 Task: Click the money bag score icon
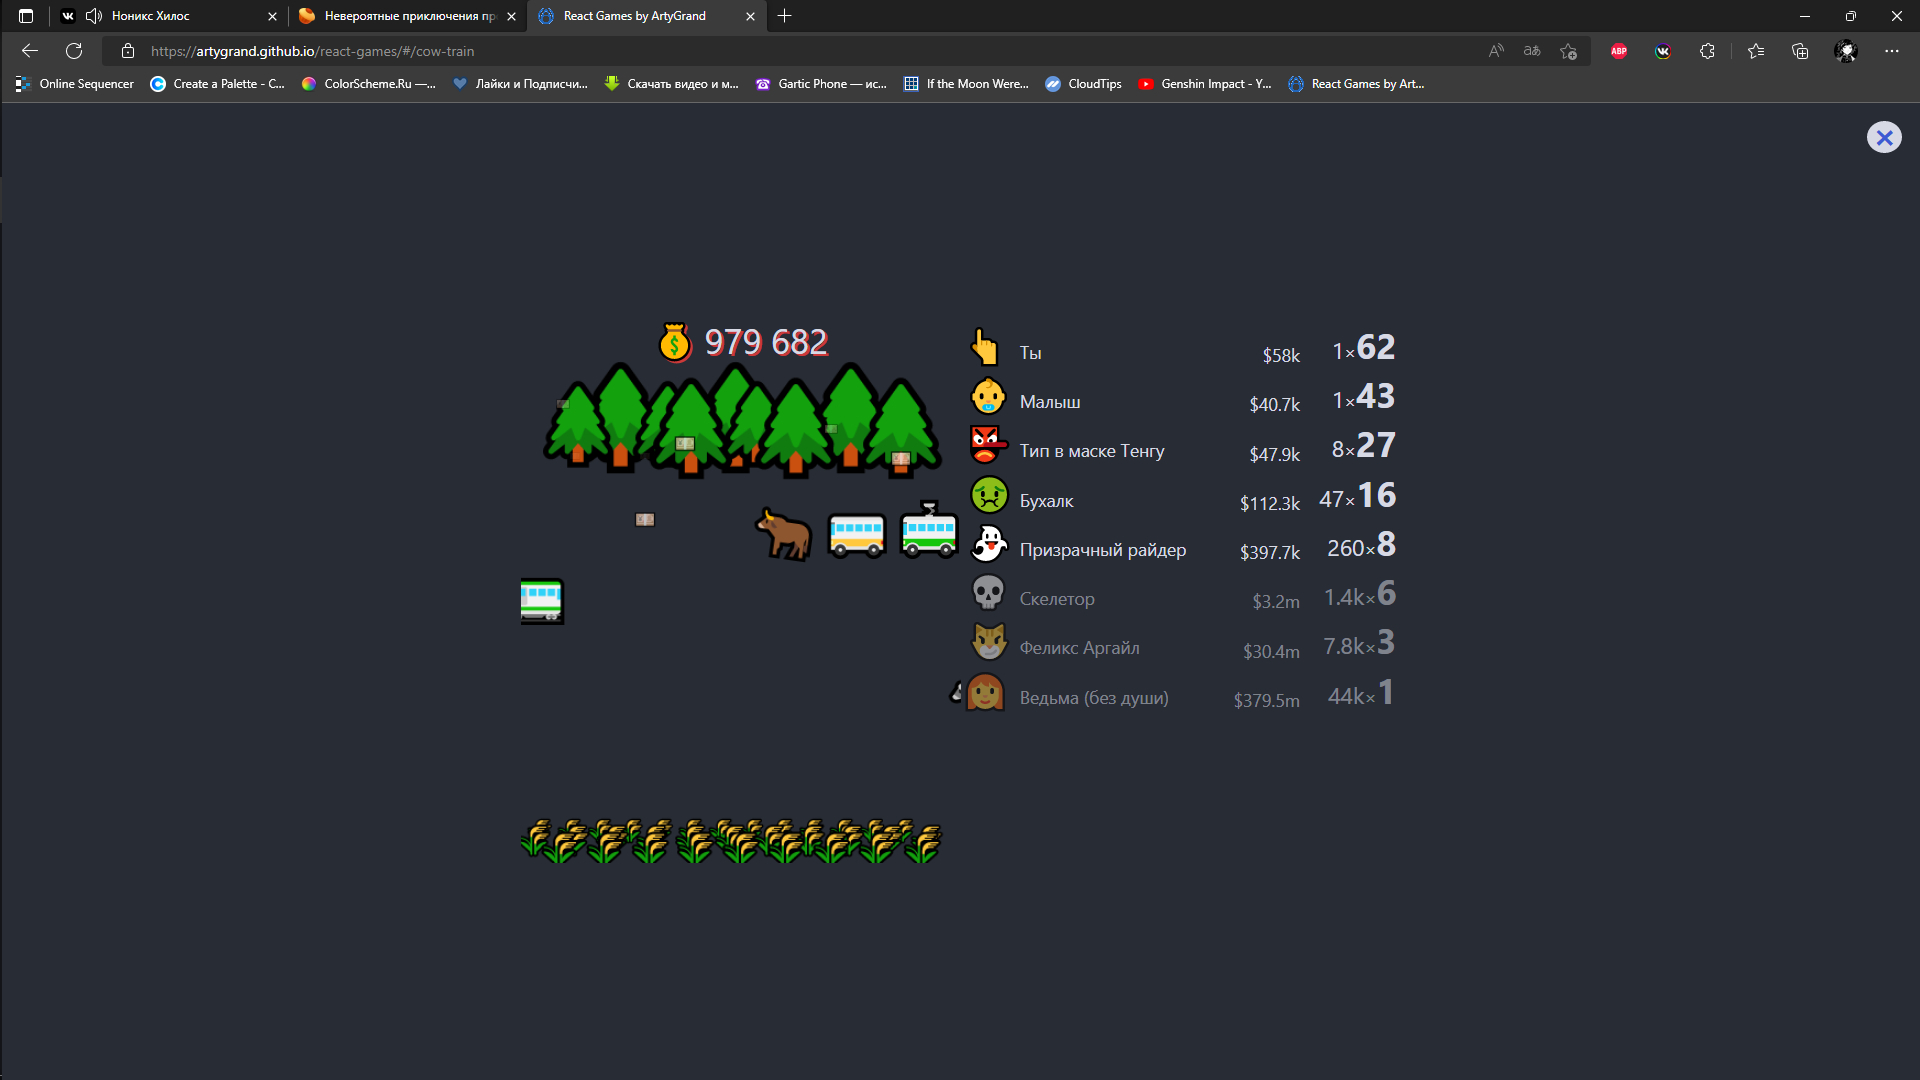(x=675, y=343)
